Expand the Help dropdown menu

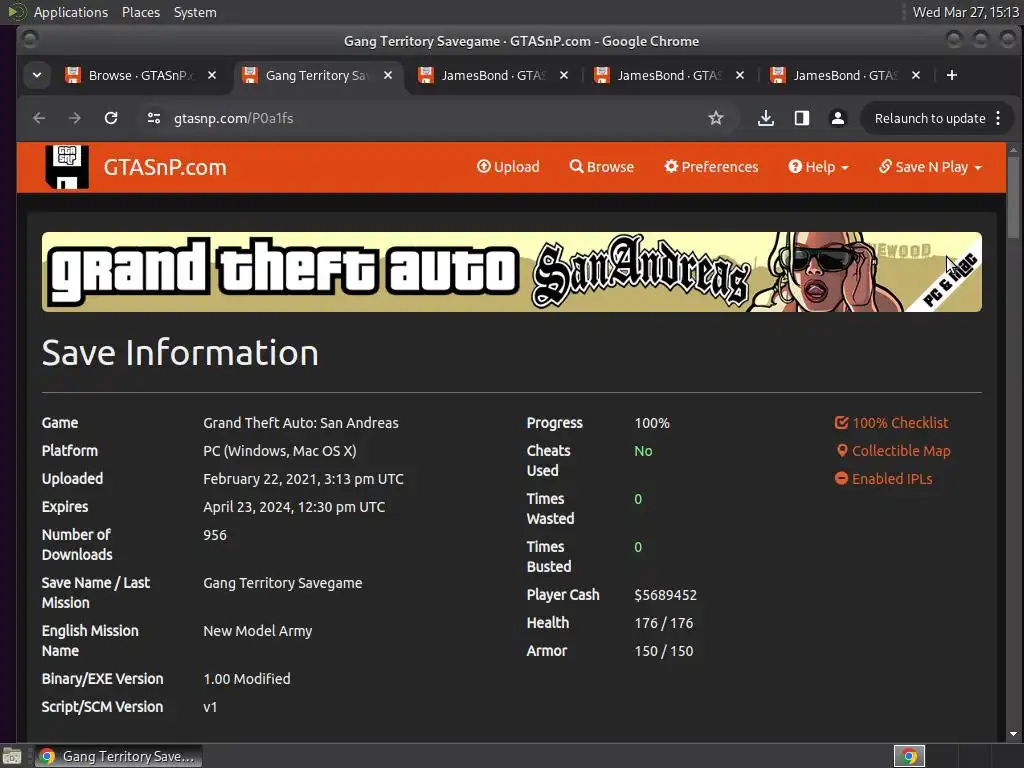pyautogui.click(x=818, y=167)
